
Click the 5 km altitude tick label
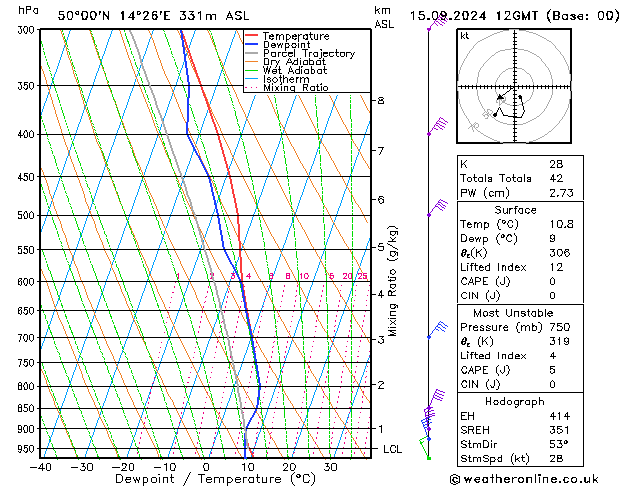381,247
